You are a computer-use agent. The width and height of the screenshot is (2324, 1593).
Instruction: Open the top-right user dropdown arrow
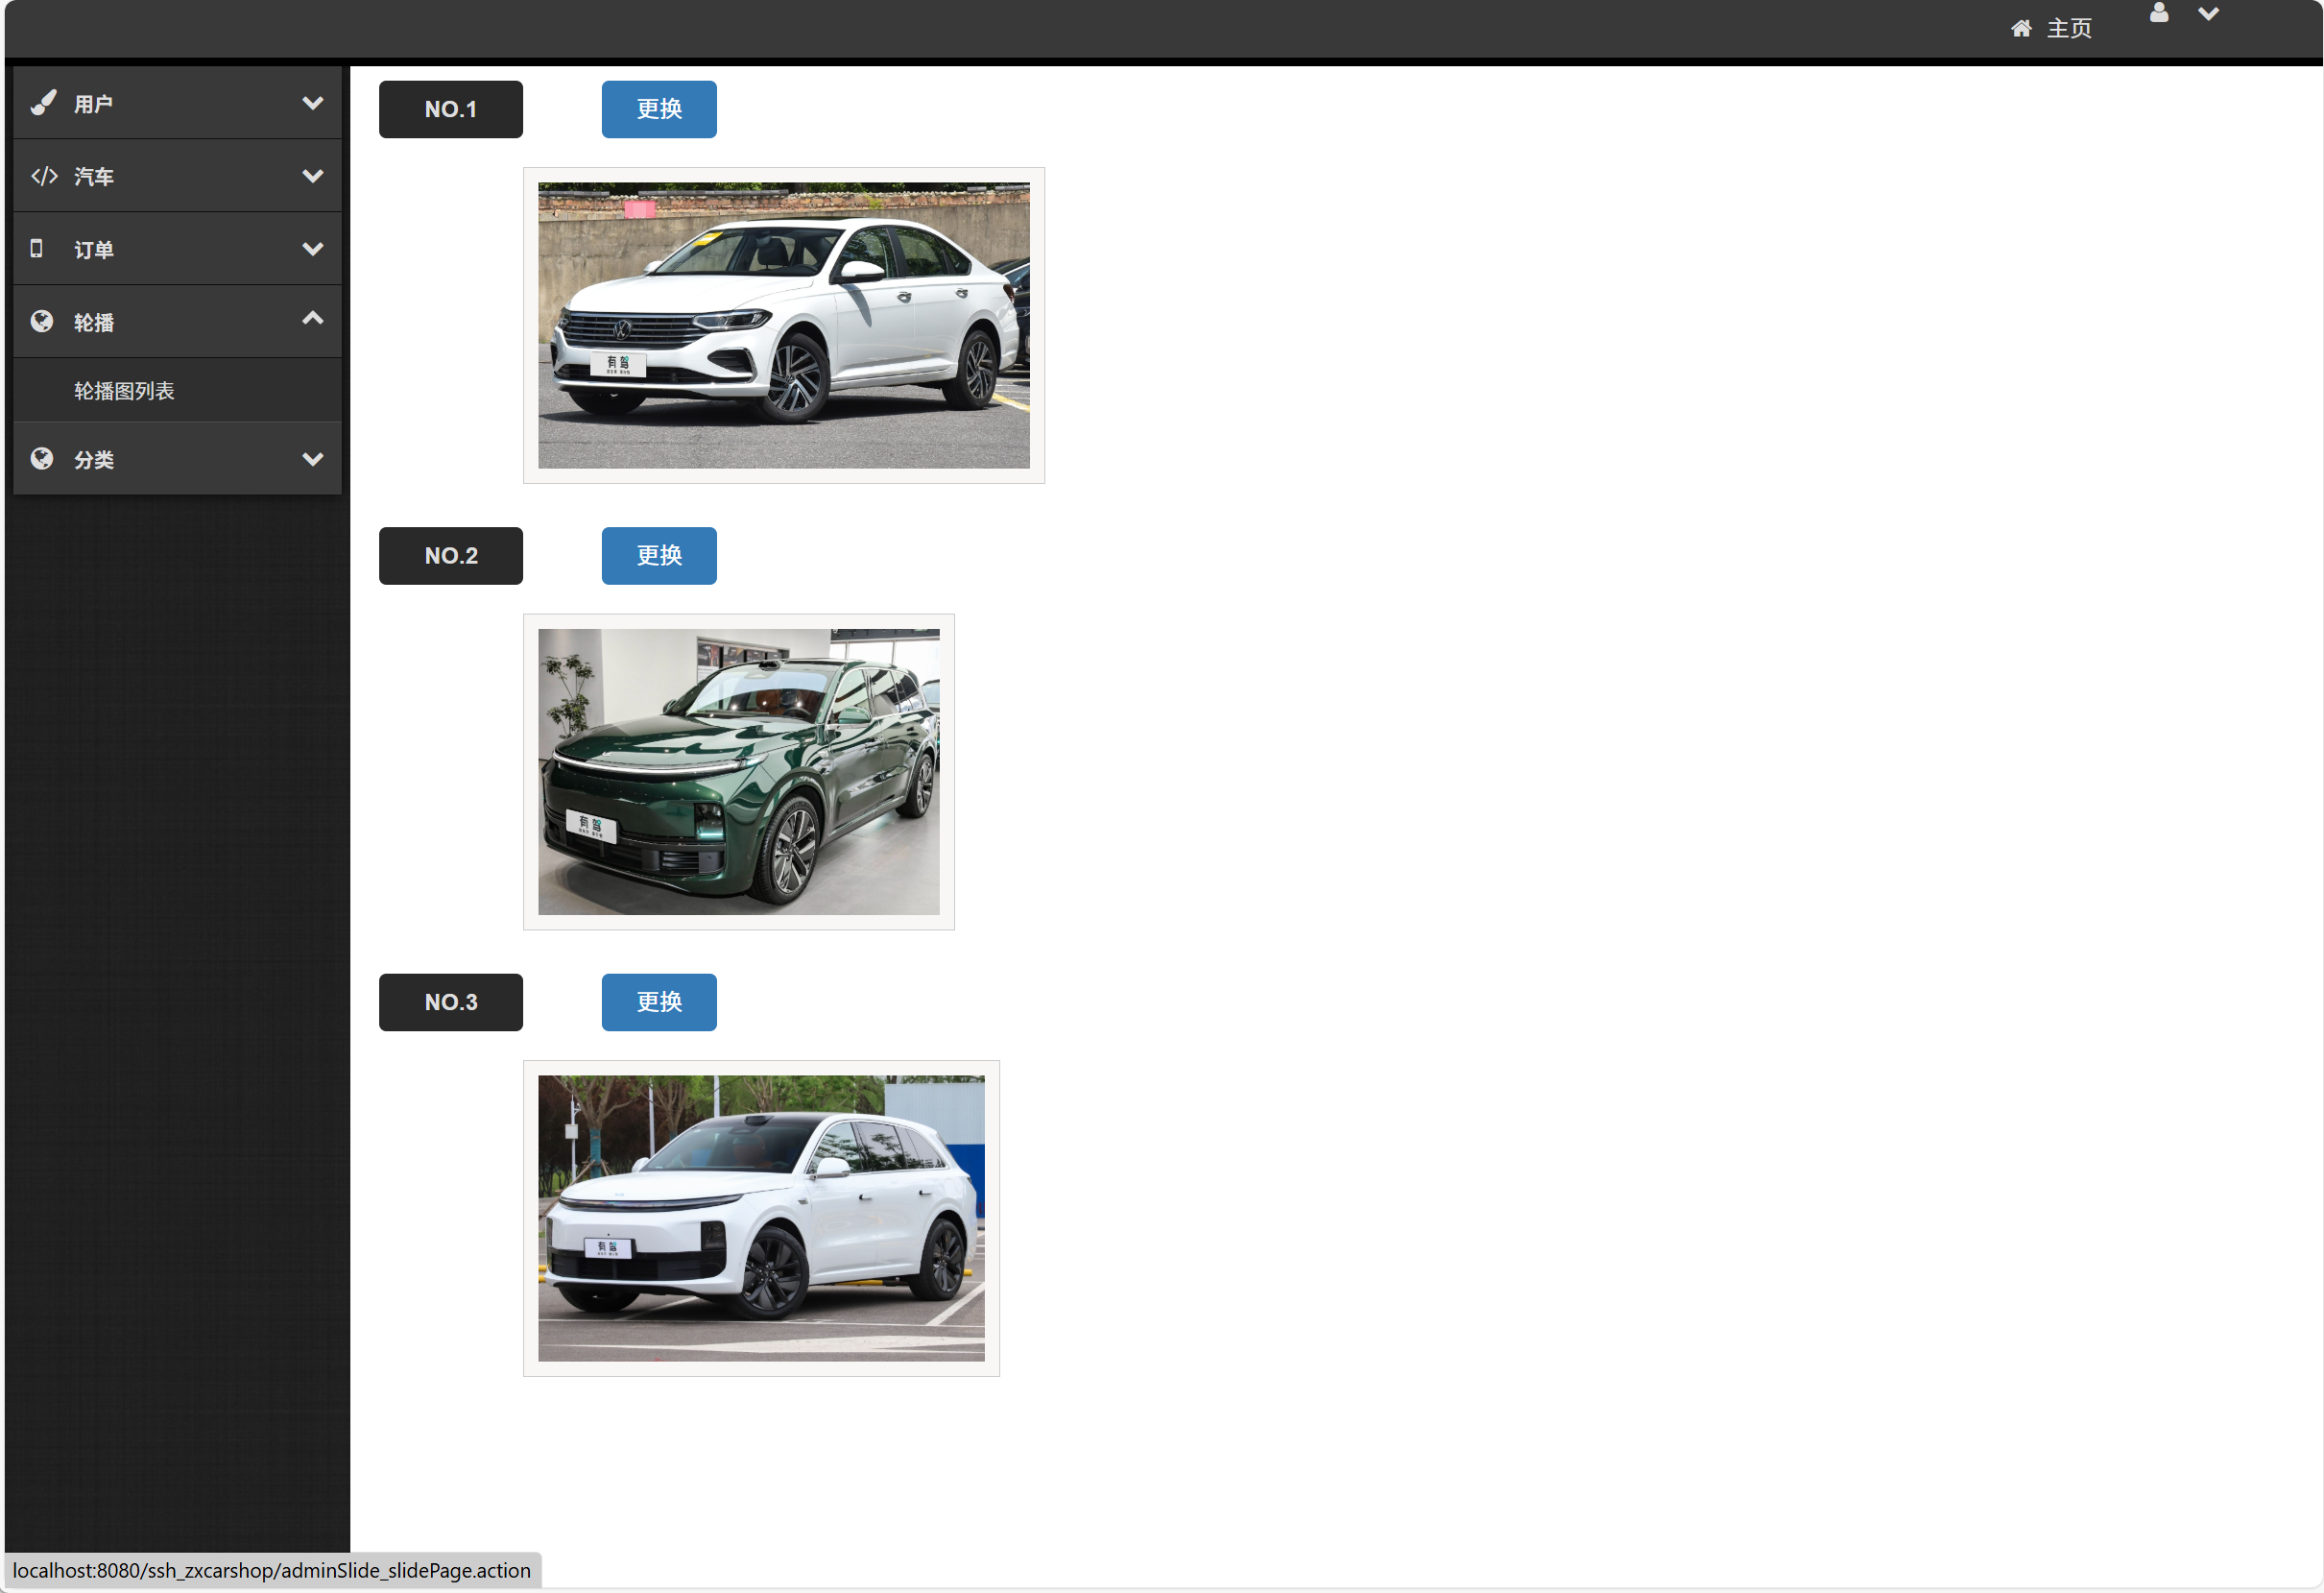2208,14
